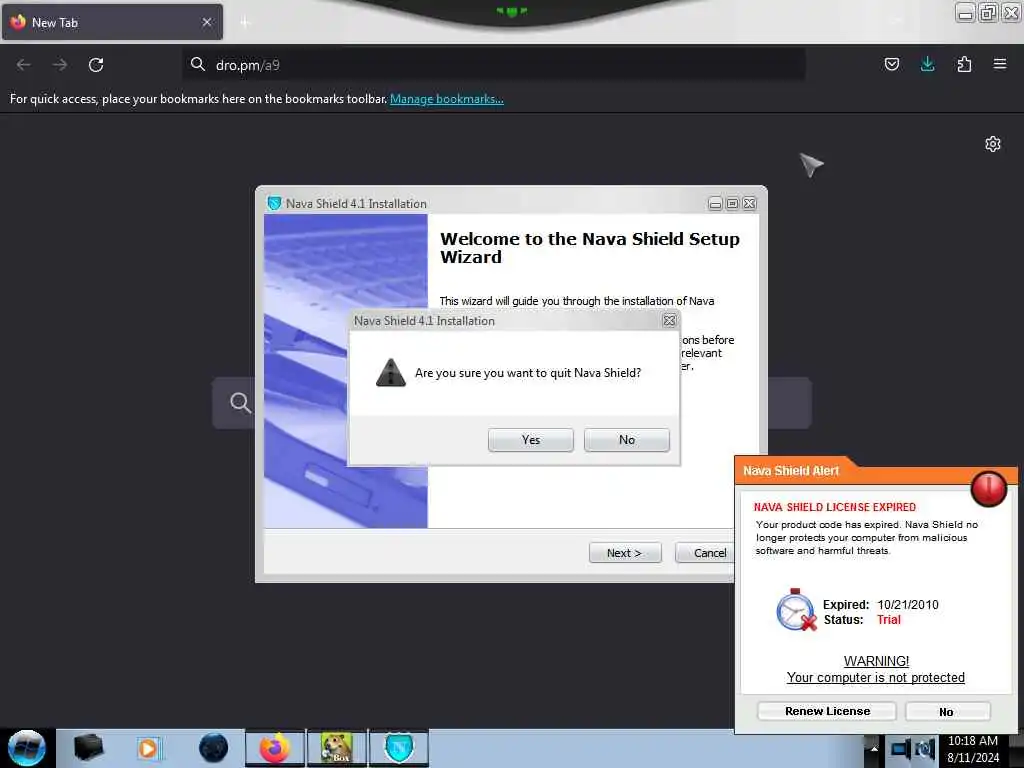Close the Nava Shield Installation wizard window

coord(750,204)
